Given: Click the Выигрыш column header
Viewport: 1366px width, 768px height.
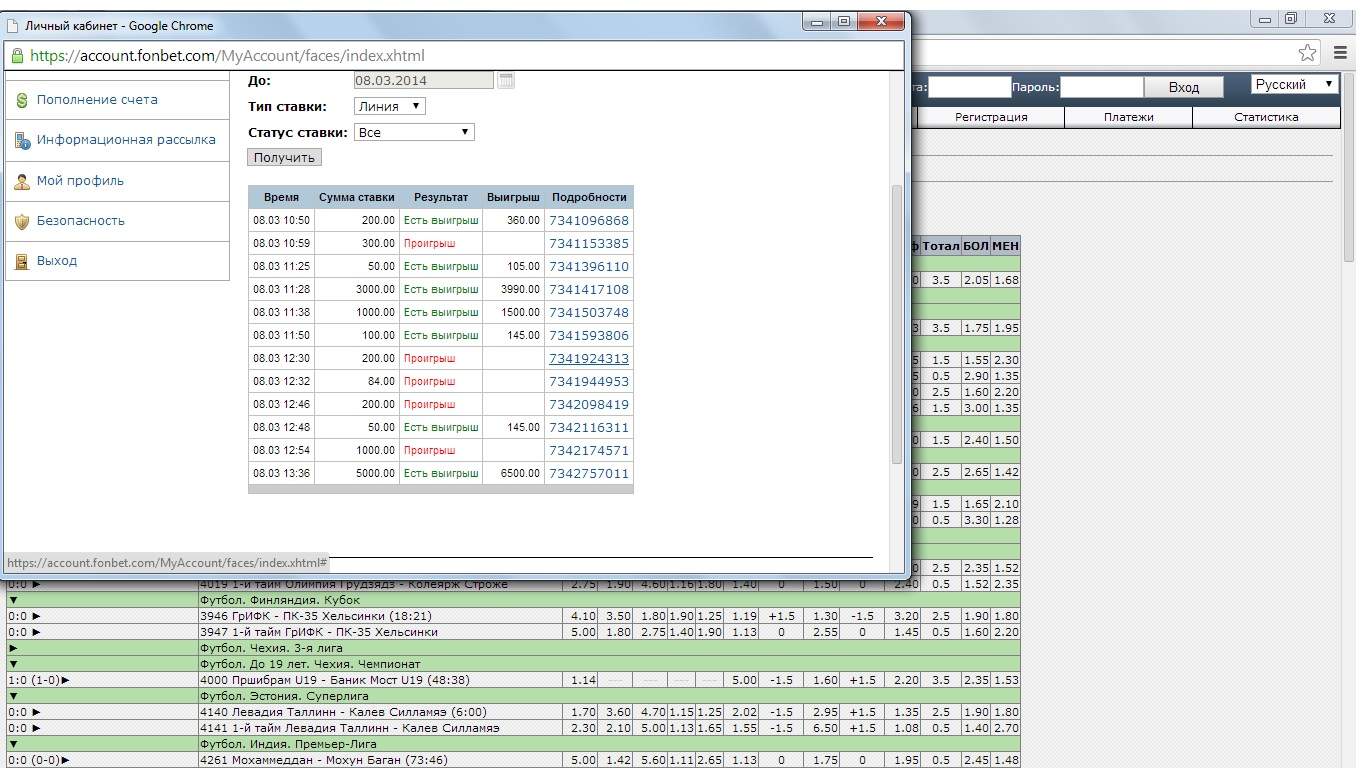Looking at the screenshot, I should [513, 197].
